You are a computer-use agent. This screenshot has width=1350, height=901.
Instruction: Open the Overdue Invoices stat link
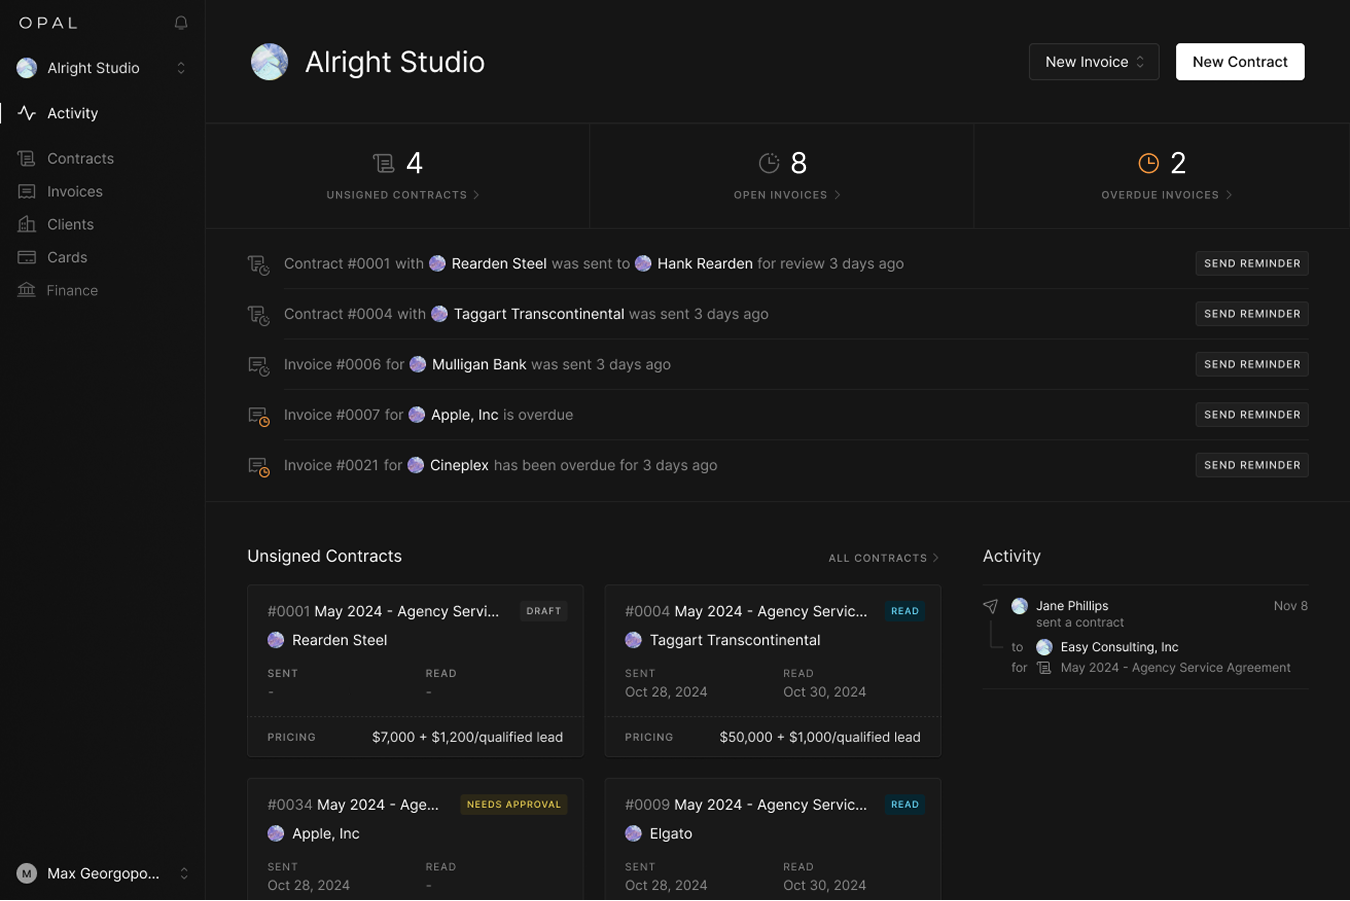point(1167,195)
